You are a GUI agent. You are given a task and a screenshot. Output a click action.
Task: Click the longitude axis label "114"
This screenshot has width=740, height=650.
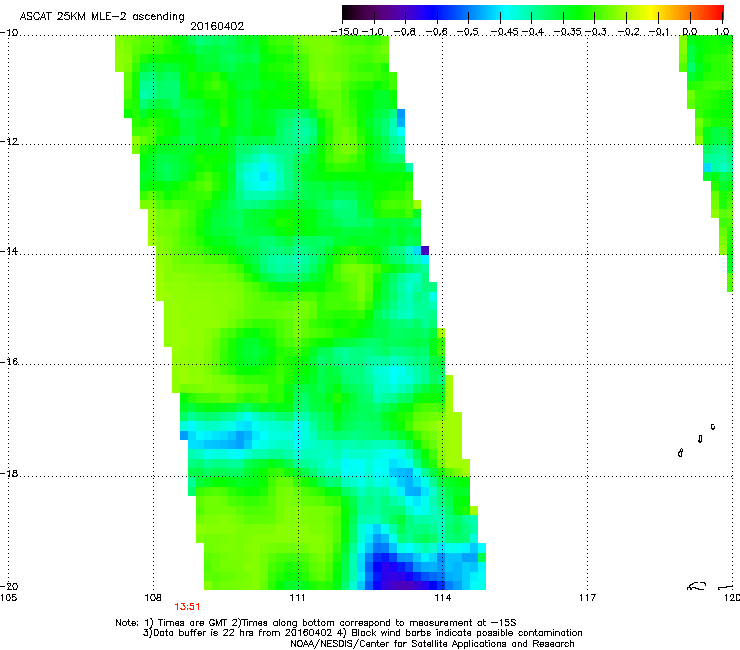click(443, 598)
